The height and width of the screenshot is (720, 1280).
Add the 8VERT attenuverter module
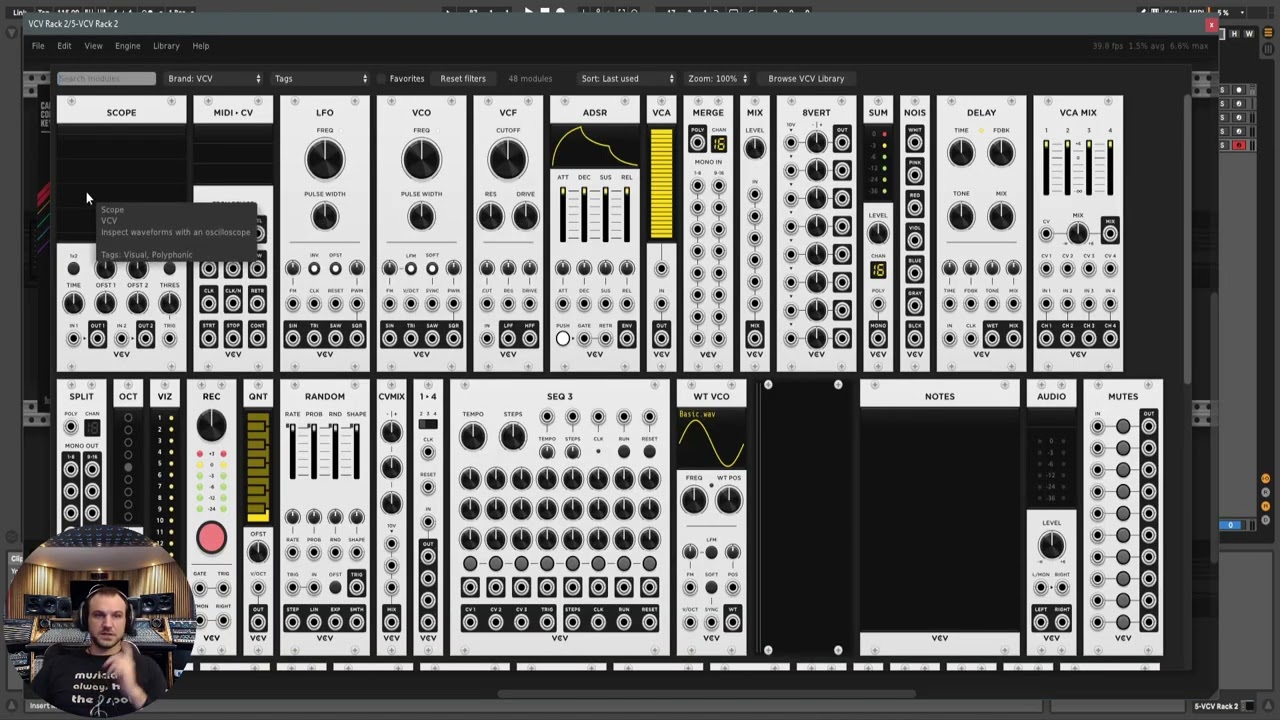pos(816,234)
